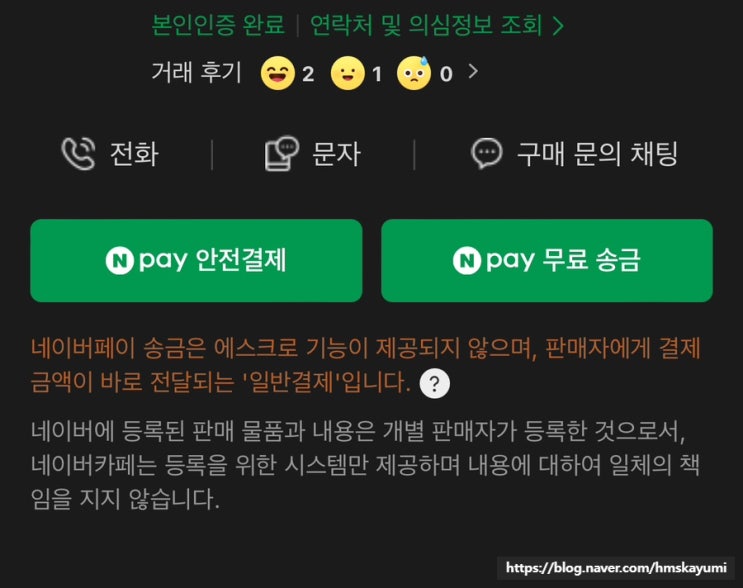Click the N logo on 안전결제 button
This screenshot has height=588, width=743.
119,261
